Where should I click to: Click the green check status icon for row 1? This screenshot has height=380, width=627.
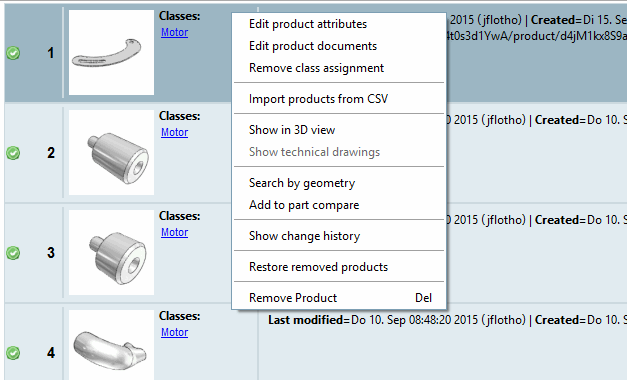(x=13, y=53)
